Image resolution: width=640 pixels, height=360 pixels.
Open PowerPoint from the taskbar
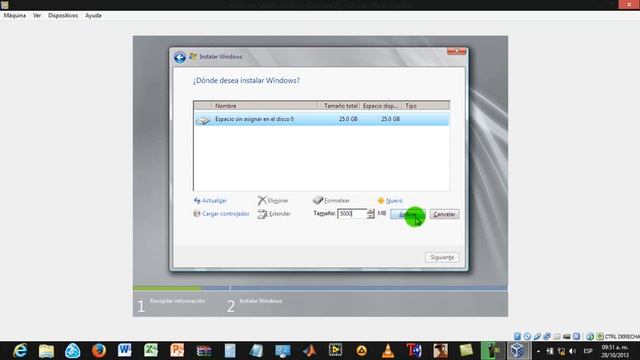click(177, 350)
